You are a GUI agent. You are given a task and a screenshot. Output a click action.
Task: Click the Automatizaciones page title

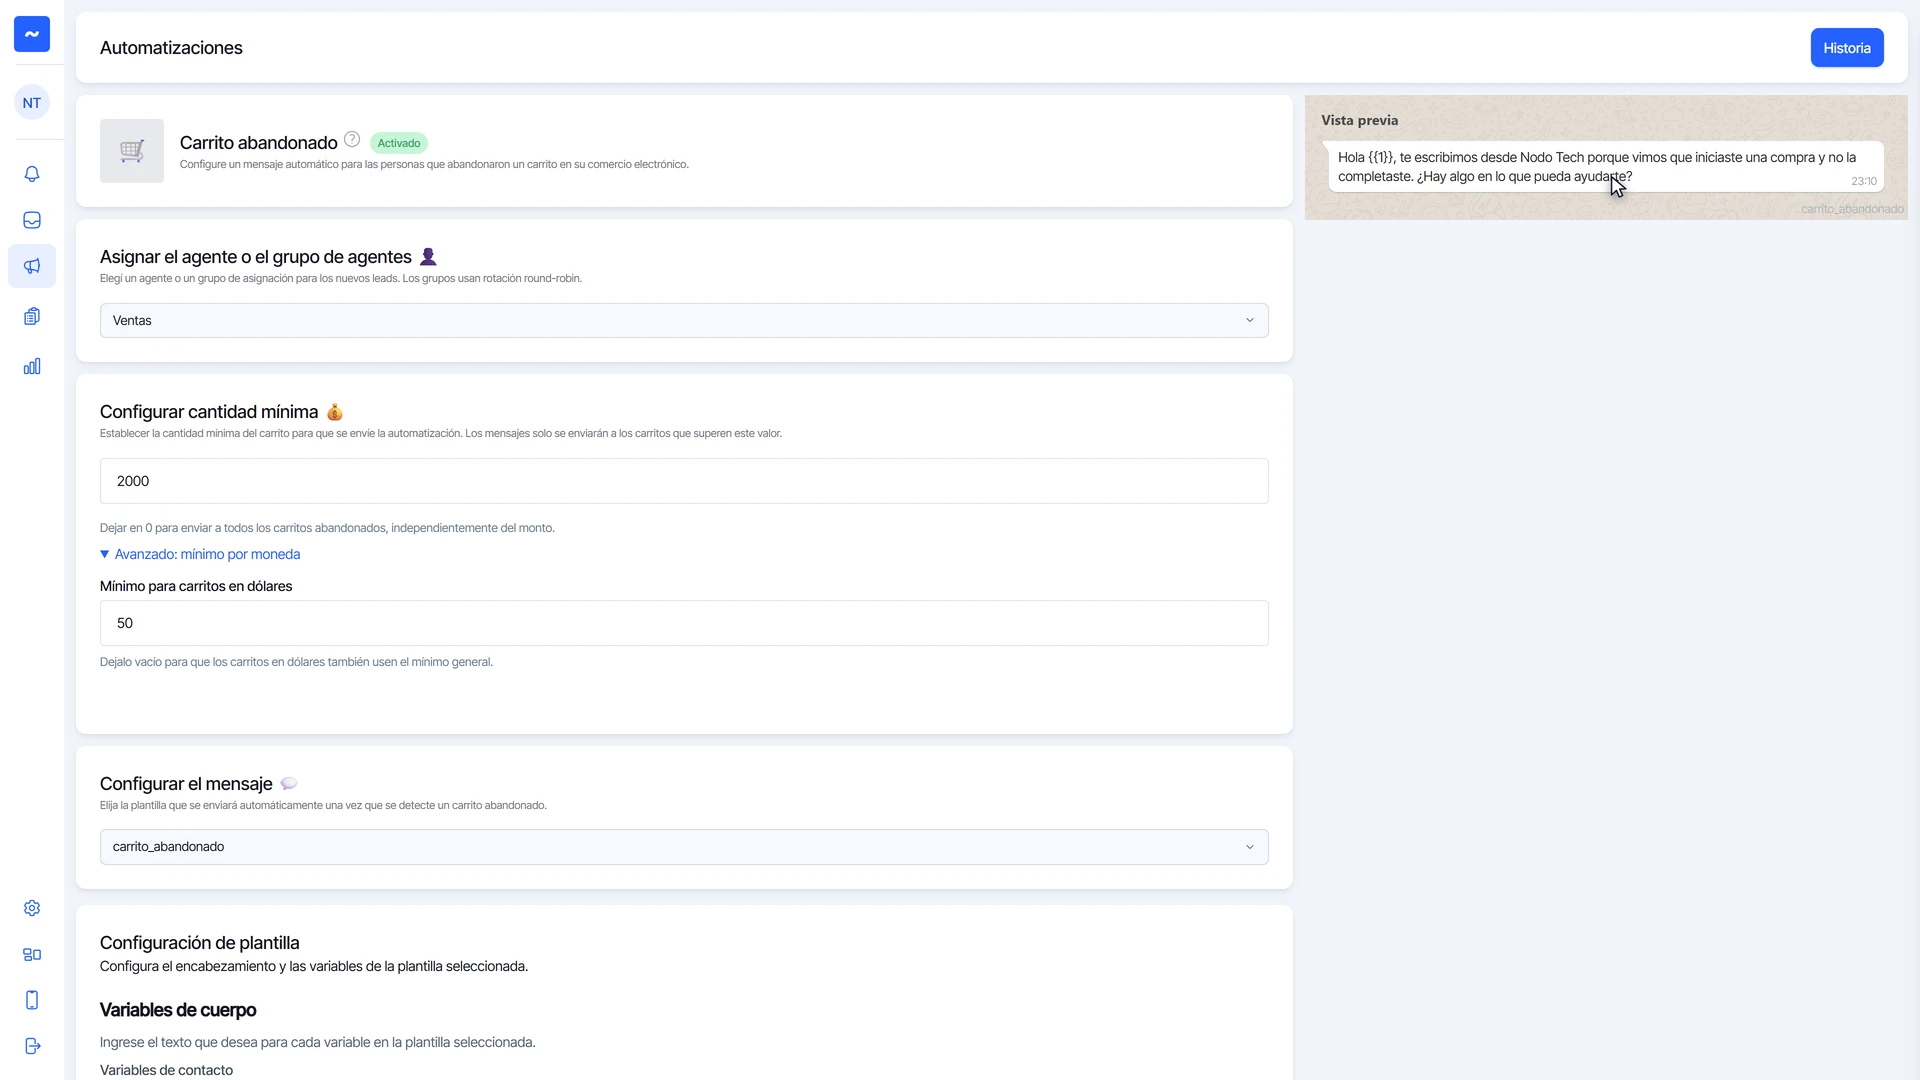(x=171, y=48)
